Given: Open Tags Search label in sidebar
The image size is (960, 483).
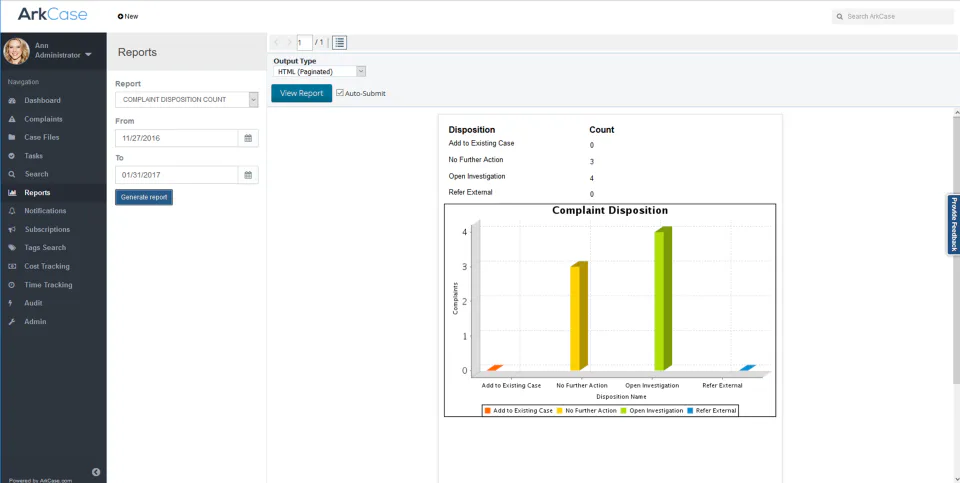Looking at the screenshot, I should tap(45, 248).
